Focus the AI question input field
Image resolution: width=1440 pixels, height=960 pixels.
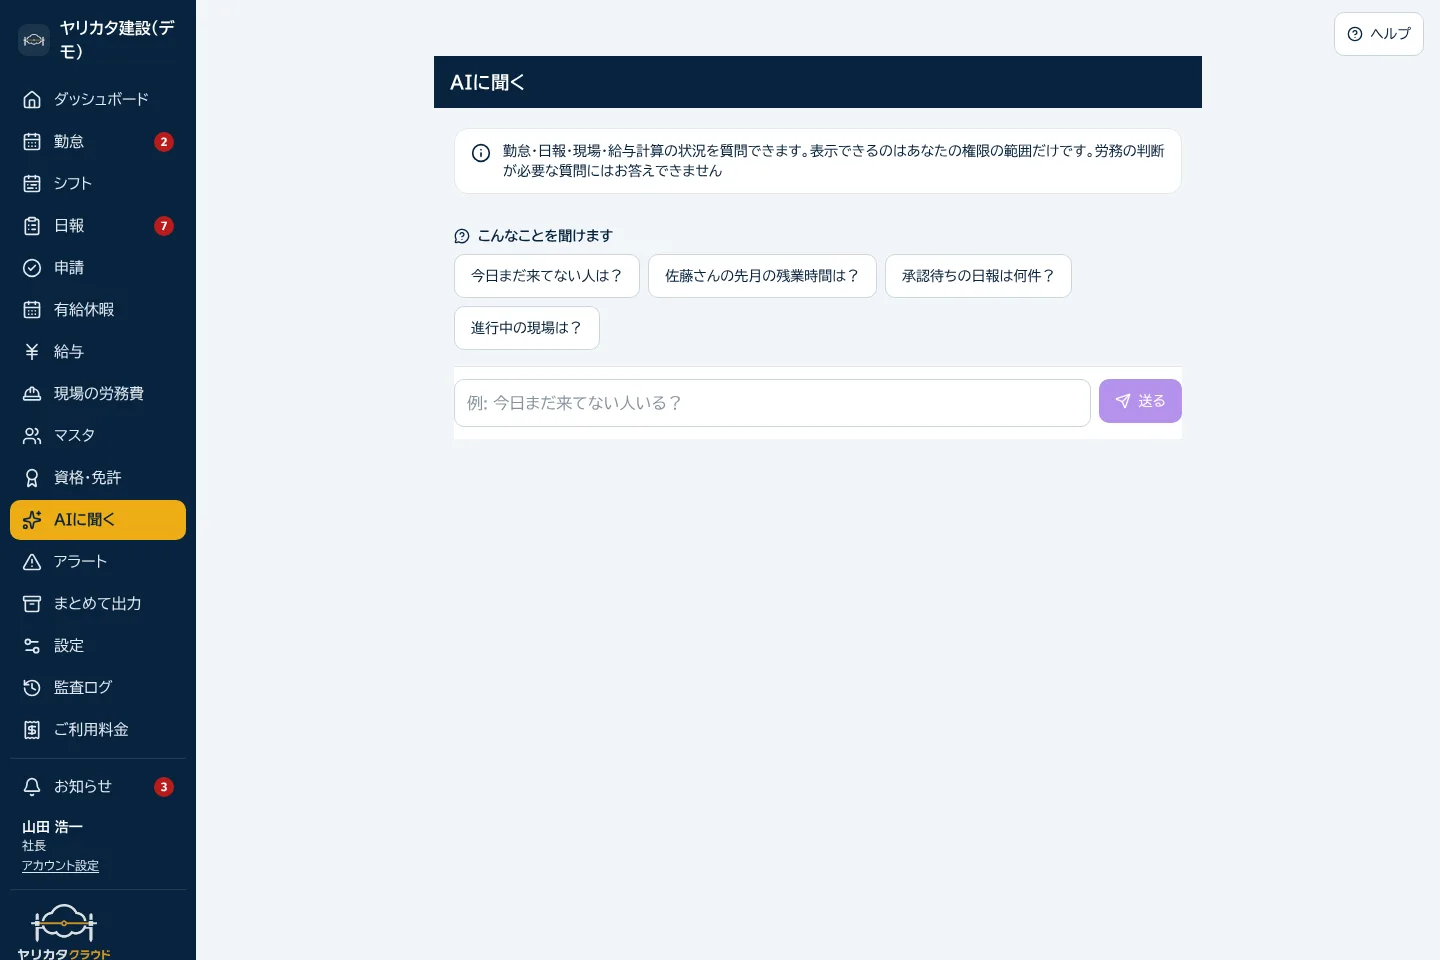point(772,403)
